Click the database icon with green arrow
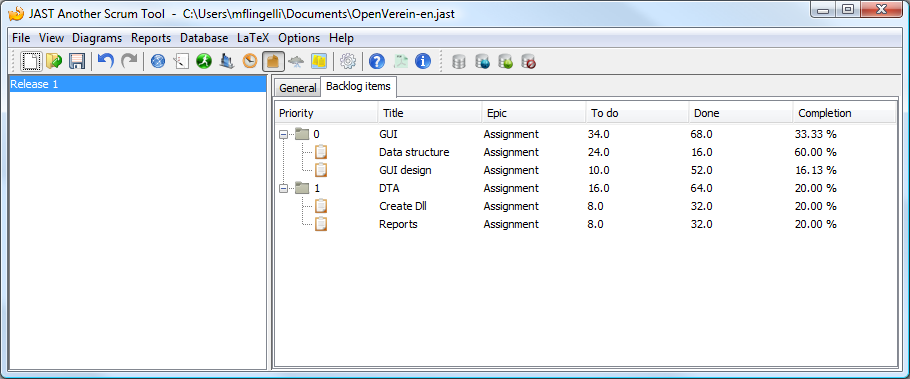The image size is (910, 379). click(505, 62)
